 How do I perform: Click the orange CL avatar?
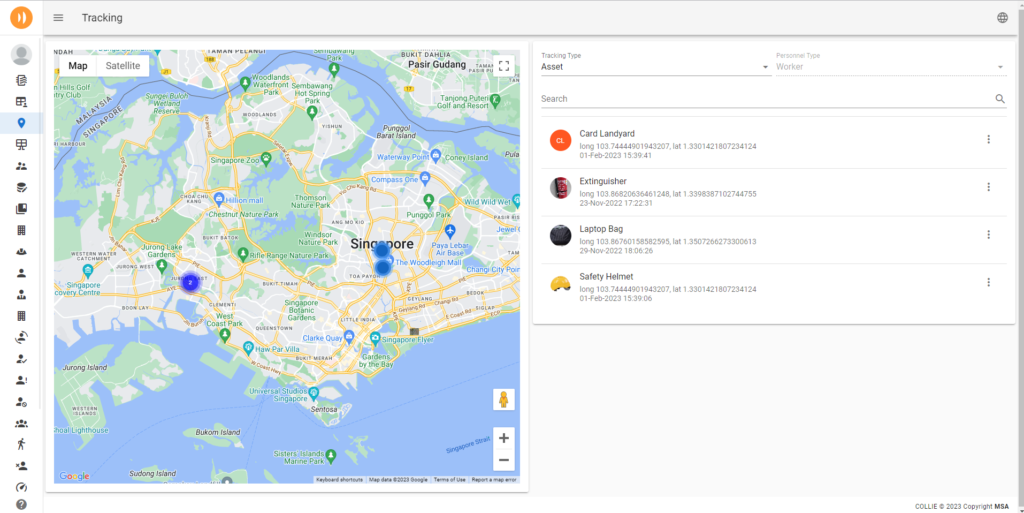click(560, 140)
